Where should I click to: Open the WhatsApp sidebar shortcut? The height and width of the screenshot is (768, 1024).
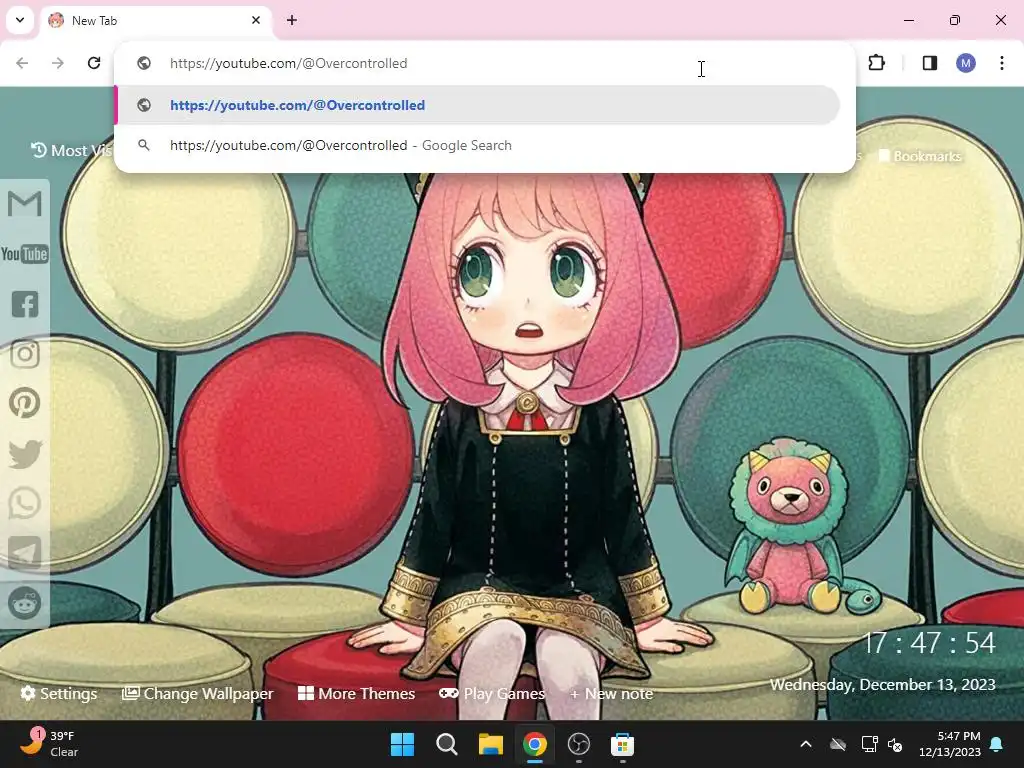click(25, 504)
